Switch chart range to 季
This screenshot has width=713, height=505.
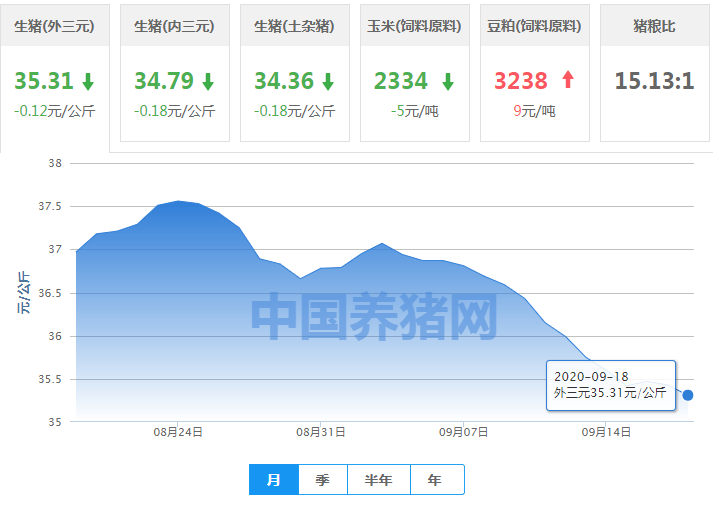click(323, 480)
